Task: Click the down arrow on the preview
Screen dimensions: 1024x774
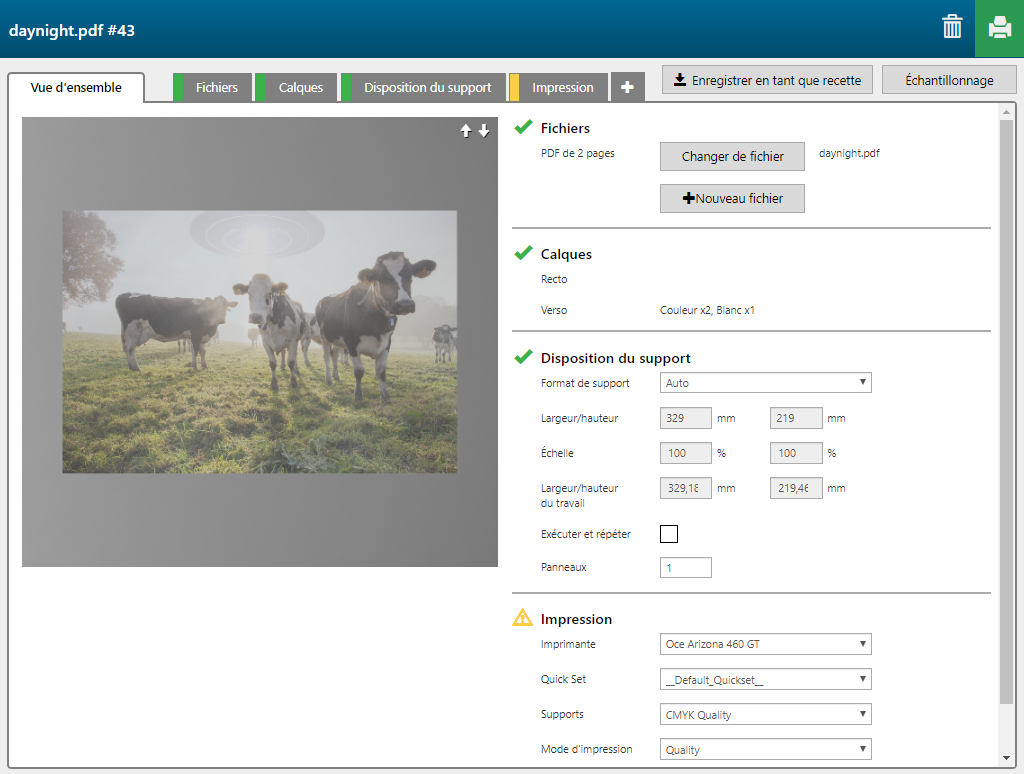Action: coord(484,131)
